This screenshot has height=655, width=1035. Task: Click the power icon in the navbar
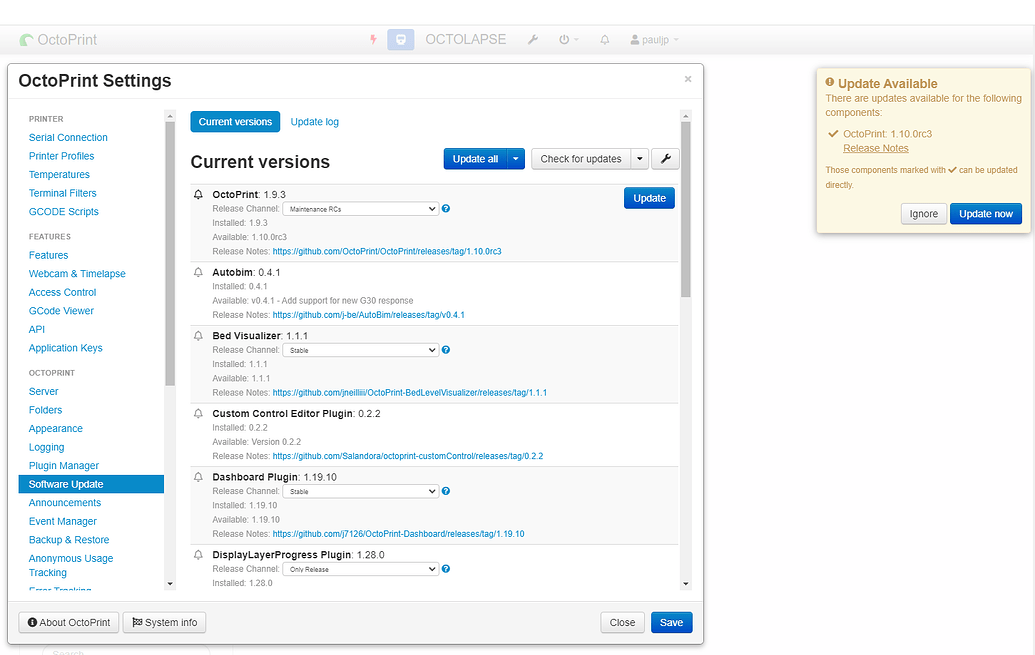click(566, 39)
